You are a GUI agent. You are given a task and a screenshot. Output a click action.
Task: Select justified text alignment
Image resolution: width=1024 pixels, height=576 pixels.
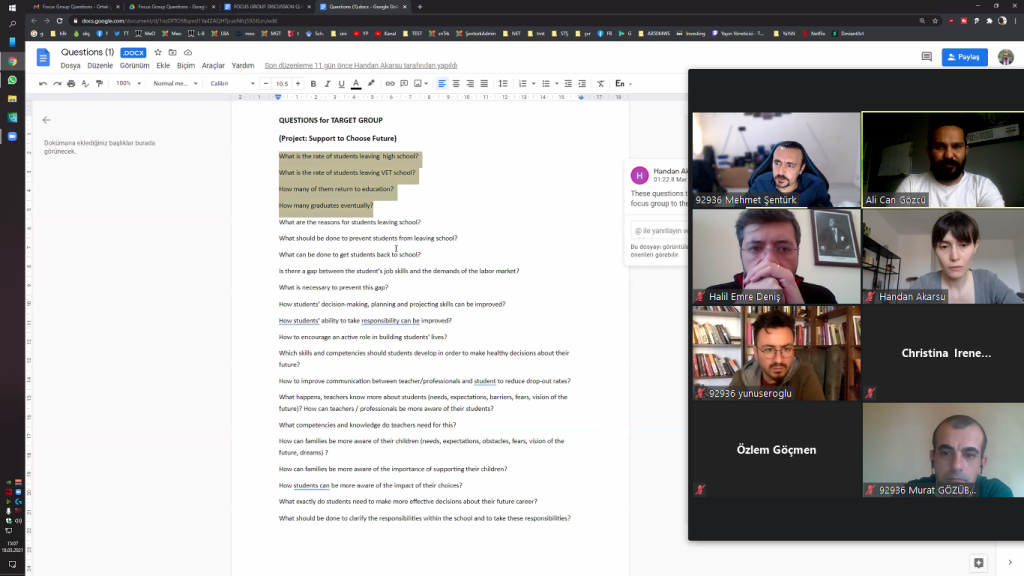pos(484,84)
